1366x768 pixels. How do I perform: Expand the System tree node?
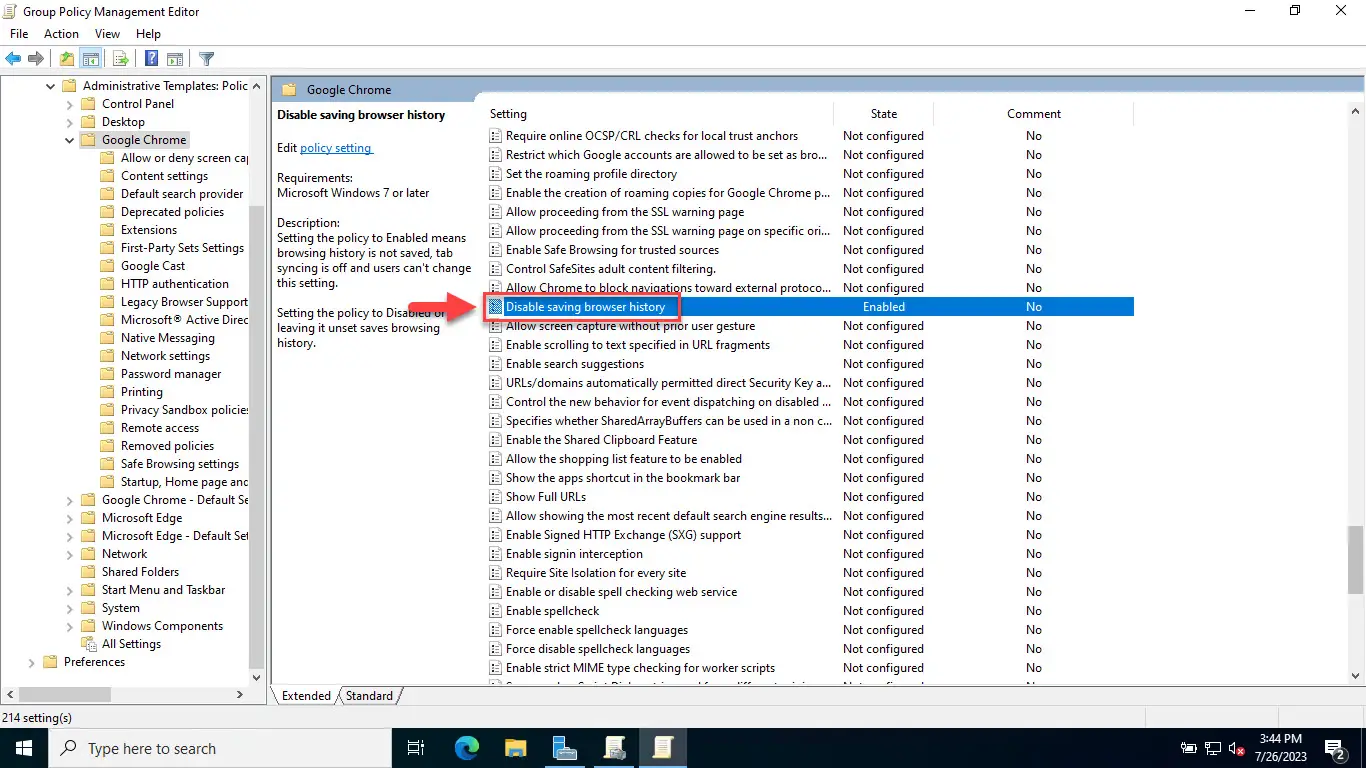69,608
